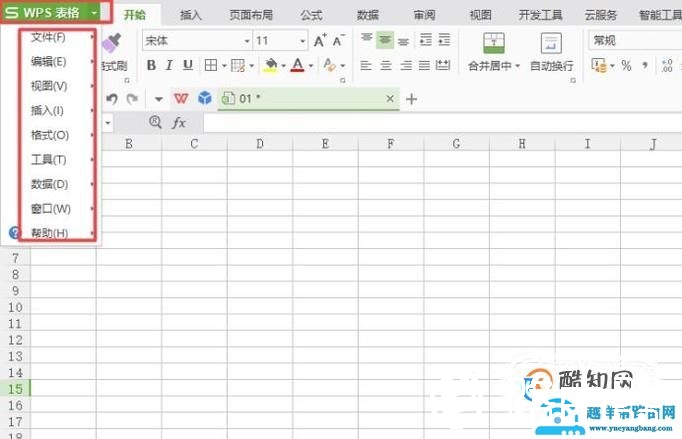The image size is (682, 439).
Task: Close the 01 document tab
Action: click(x=390, y=99)
